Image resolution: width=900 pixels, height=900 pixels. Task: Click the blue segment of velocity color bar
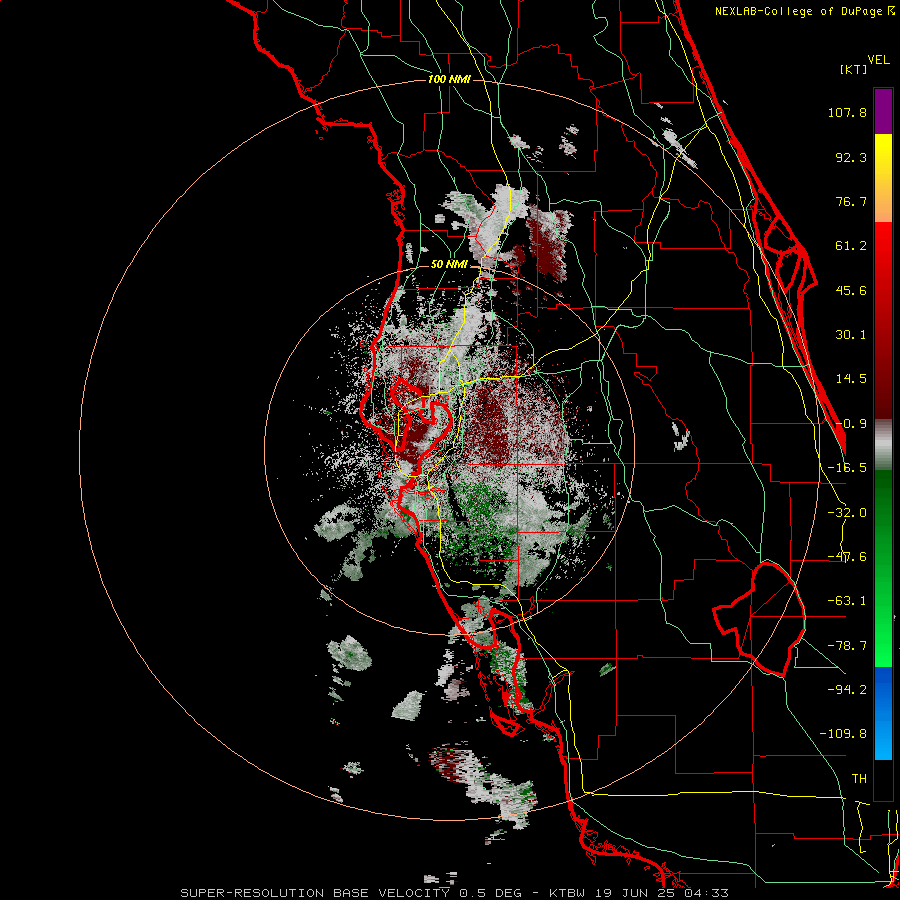883,713
